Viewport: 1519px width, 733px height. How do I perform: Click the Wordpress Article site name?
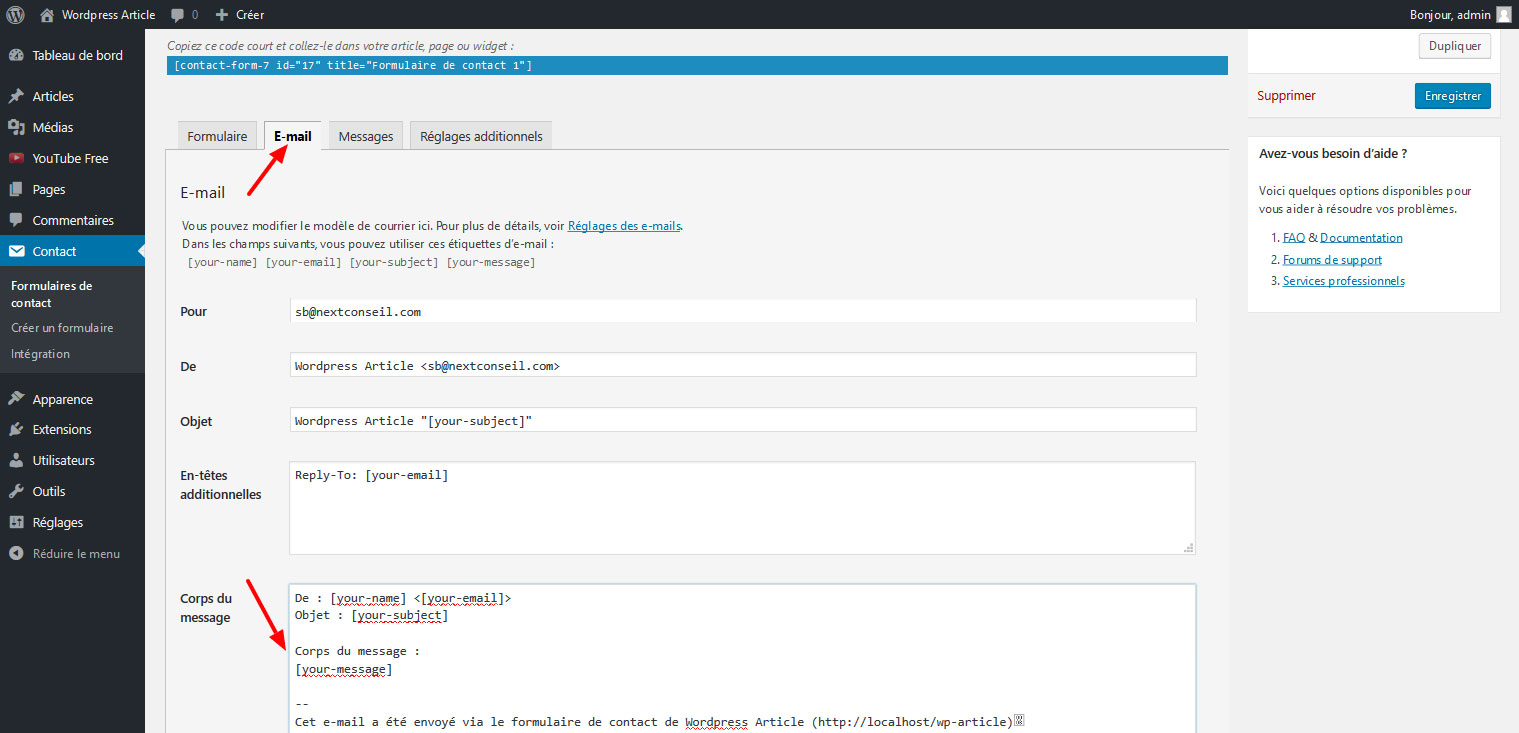[108, 15]
